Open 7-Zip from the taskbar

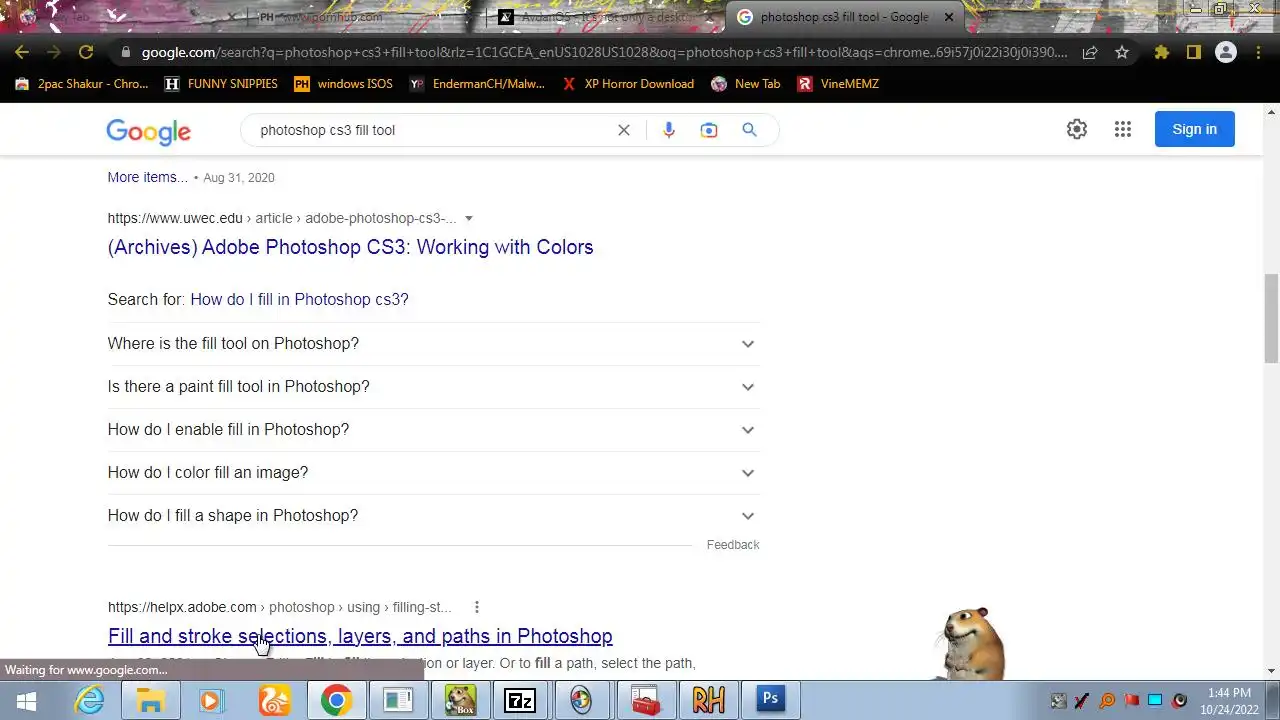pos(520,701)
